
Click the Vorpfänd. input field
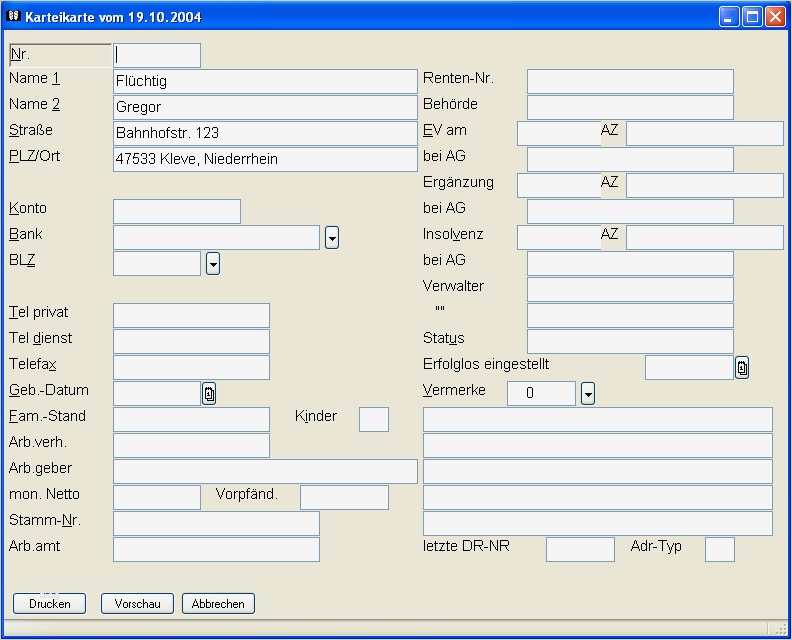pos(344,497)
